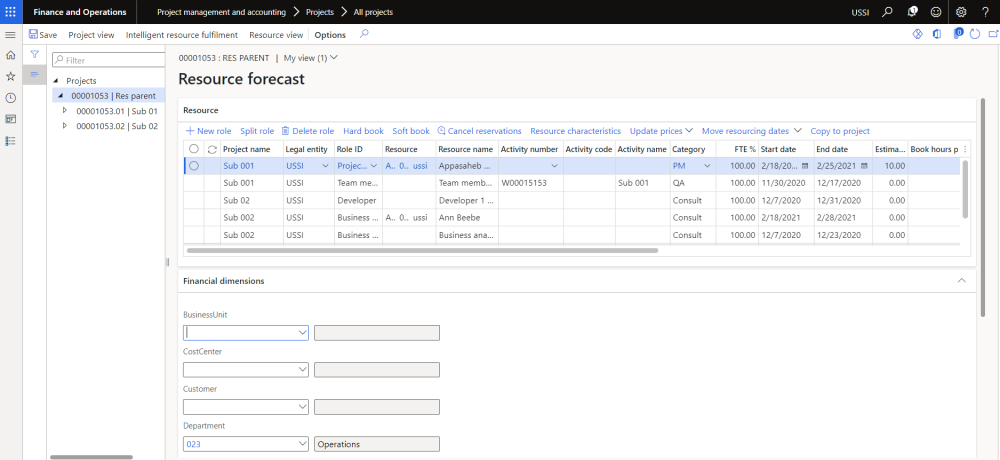Open the Update prices dropdown menu

(661, 131)
